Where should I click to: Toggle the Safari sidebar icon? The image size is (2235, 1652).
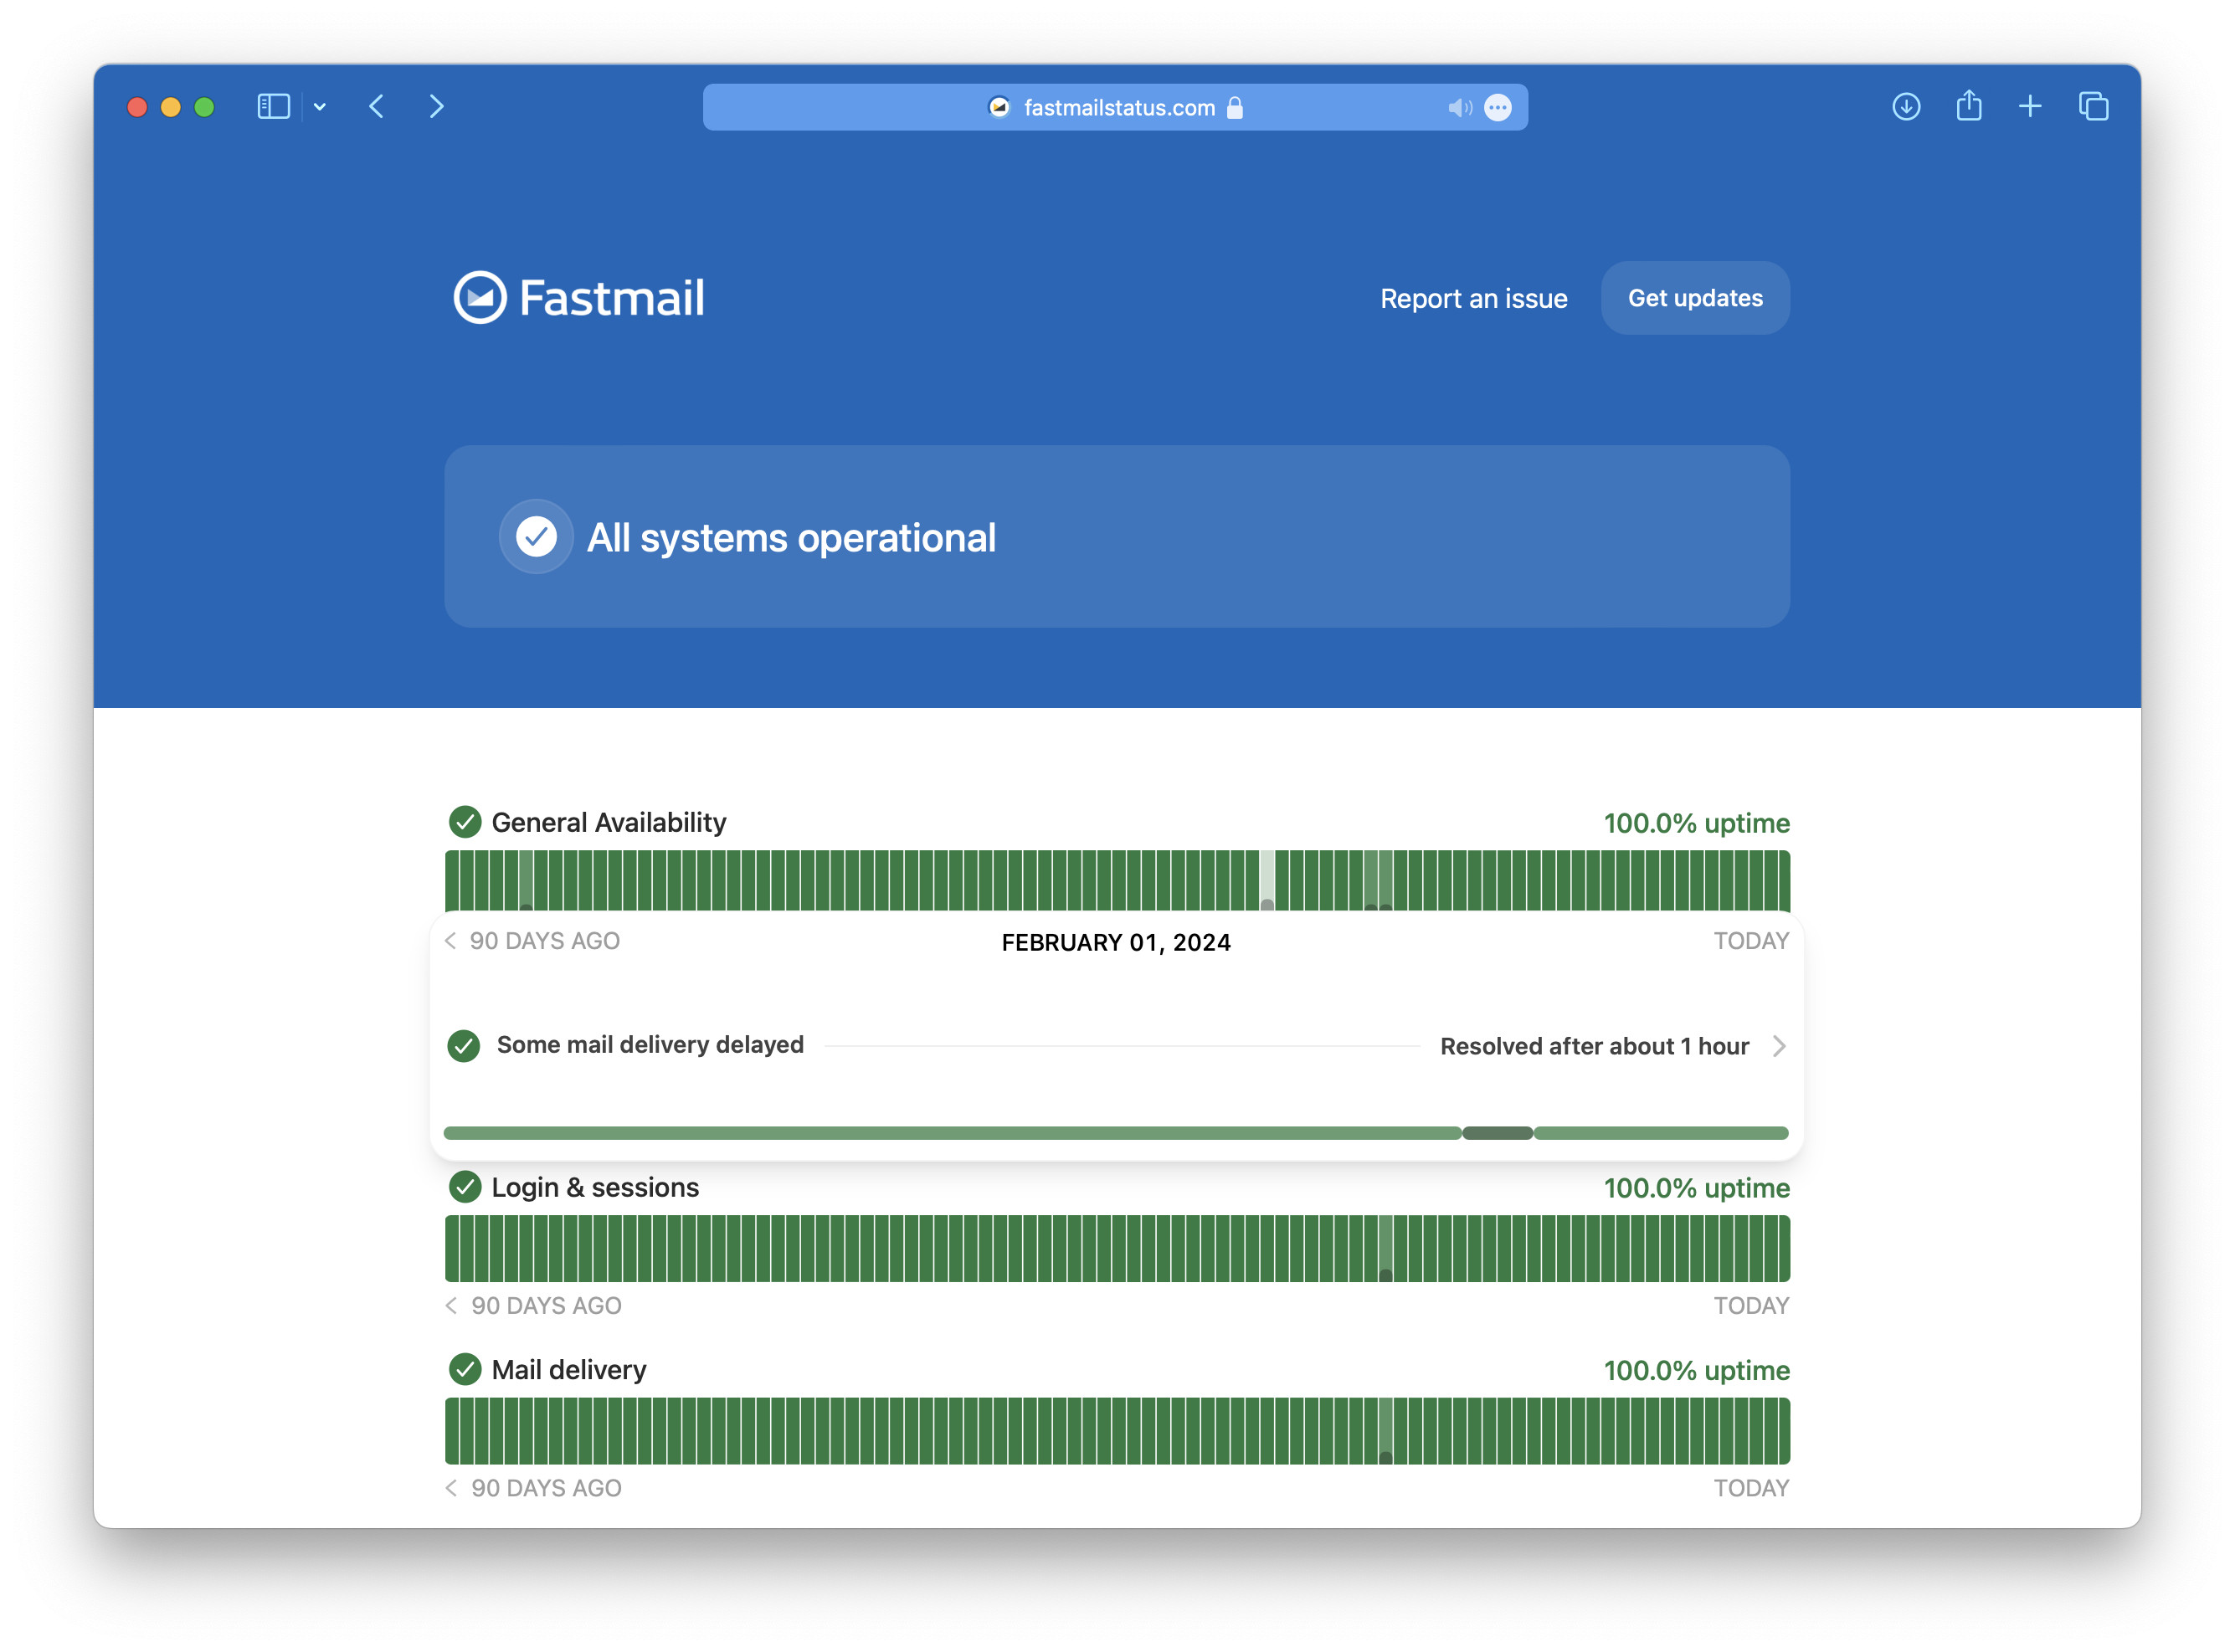point(273,106)
